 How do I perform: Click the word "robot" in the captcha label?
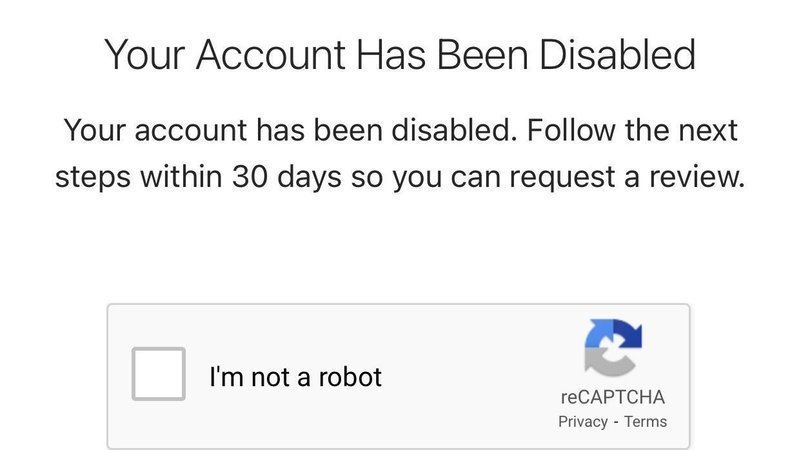[x=350, y=377]
